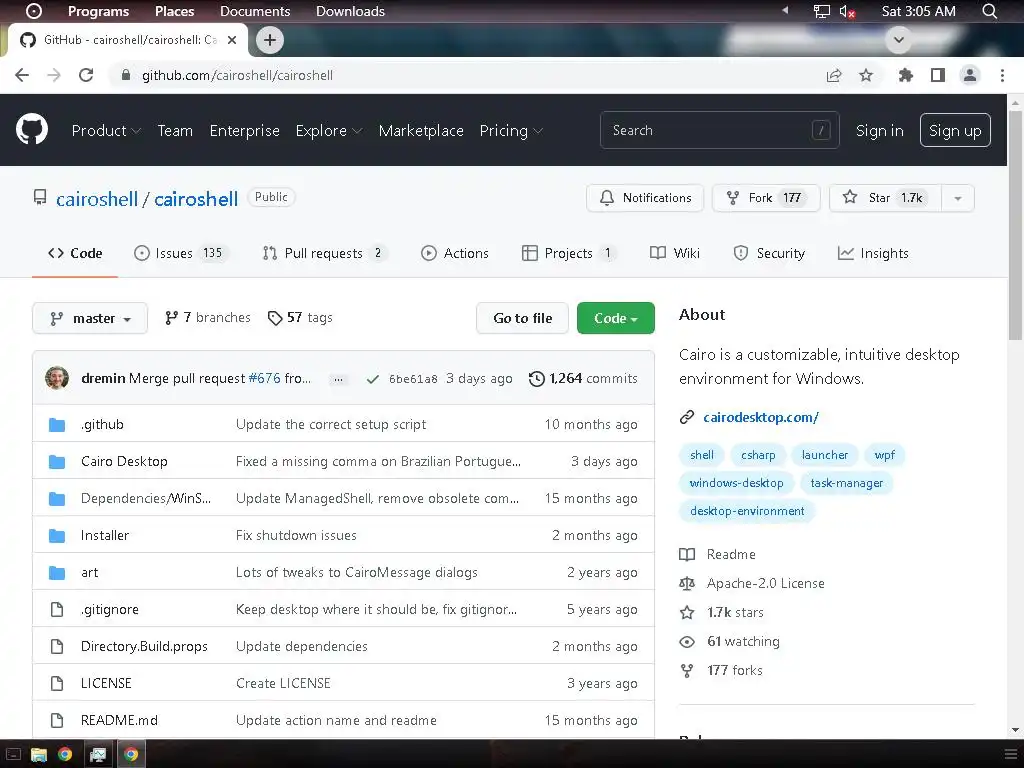This screenshot has height=768, width=1024.
Task: Click the share page icon in address bar
Action: pos(833,75)
